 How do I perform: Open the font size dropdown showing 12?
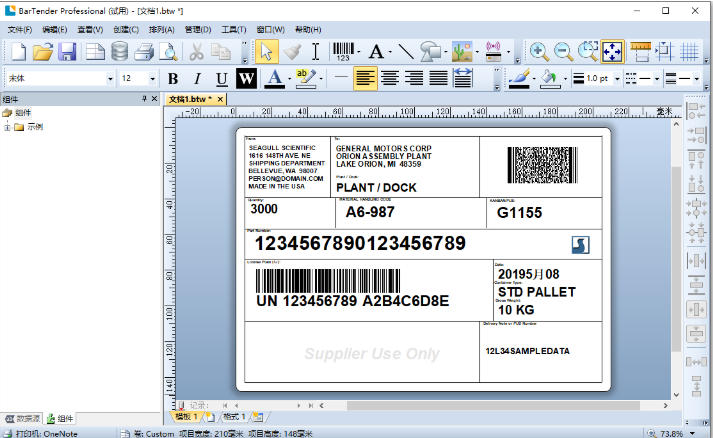pyautogui.click(x=152, y=78)
